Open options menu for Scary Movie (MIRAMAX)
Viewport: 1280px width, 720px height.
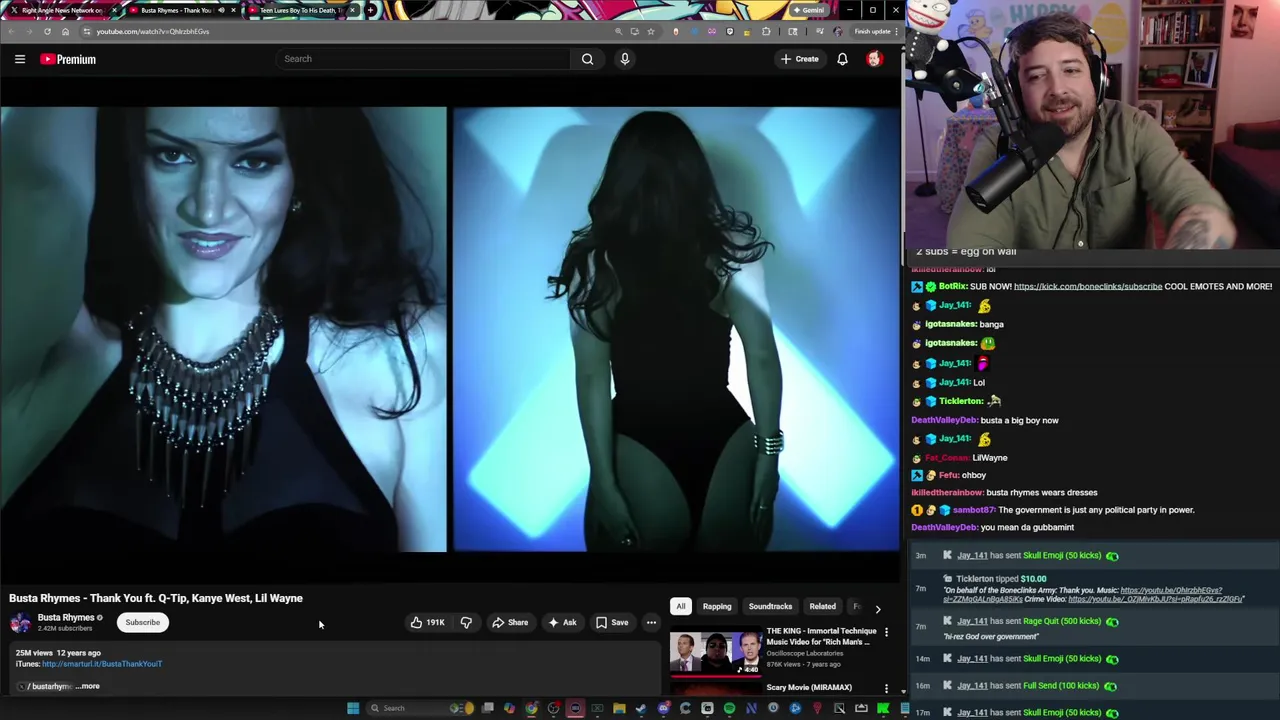(886, 688)
